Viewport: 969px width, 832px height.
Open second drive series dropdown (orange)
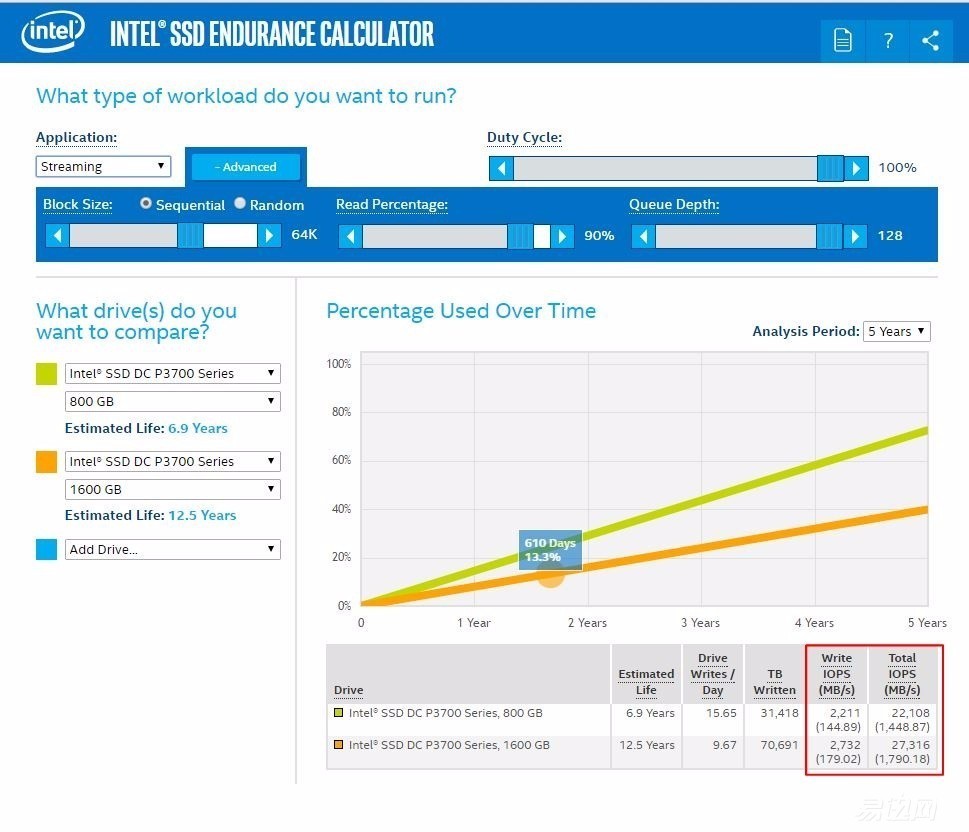pyautogui.click(x=172, y=461)
